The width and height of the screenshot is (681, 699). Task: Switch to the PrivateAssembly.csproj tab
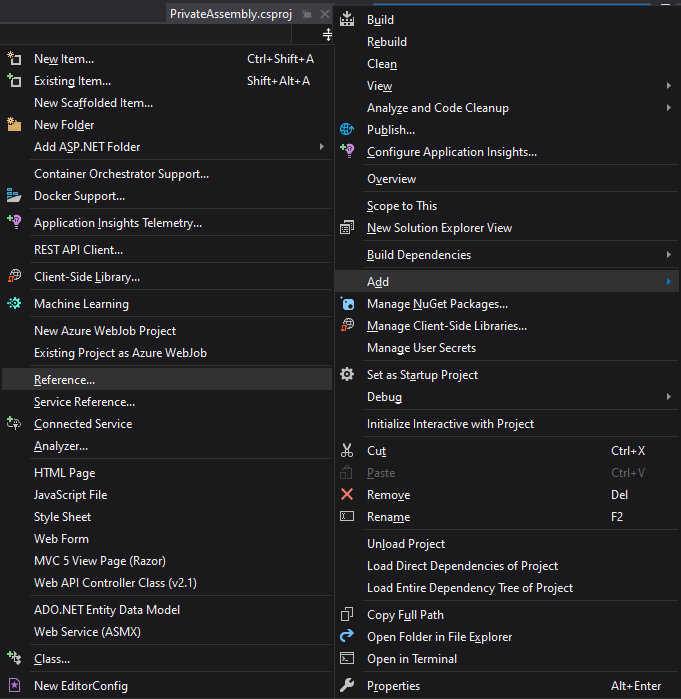pos(231,14)
